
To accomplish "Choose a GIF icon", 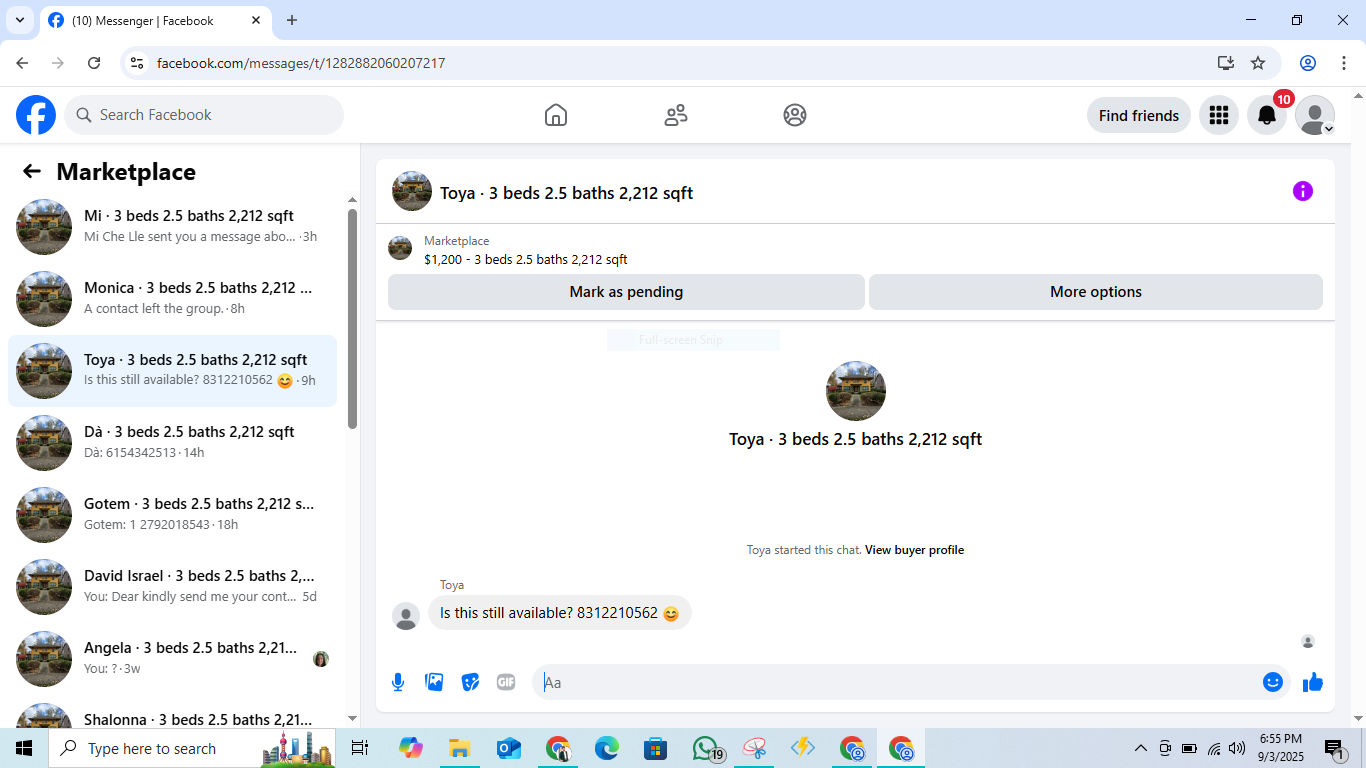I will (x=506, y=682).
